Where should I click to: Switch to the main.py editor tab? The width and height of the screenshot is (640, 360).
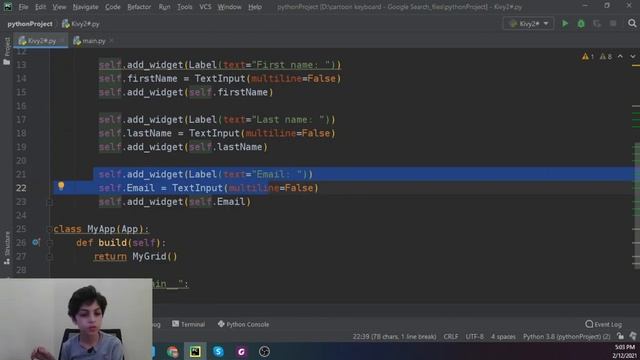pos(90,41)
